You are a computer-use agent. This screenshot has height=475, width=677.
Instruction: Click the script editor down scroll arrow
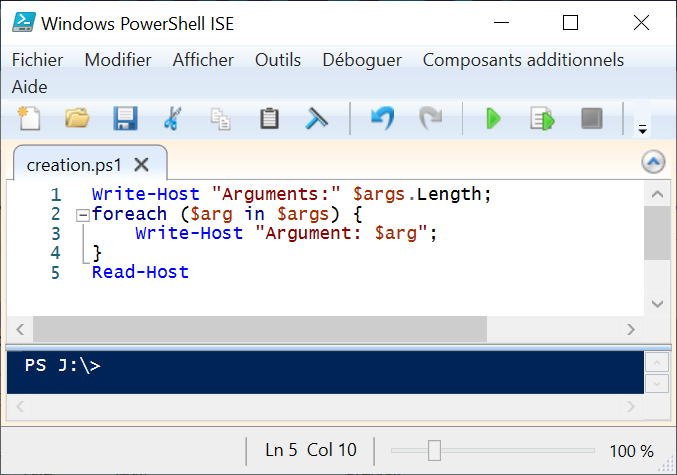click(657, 304)
